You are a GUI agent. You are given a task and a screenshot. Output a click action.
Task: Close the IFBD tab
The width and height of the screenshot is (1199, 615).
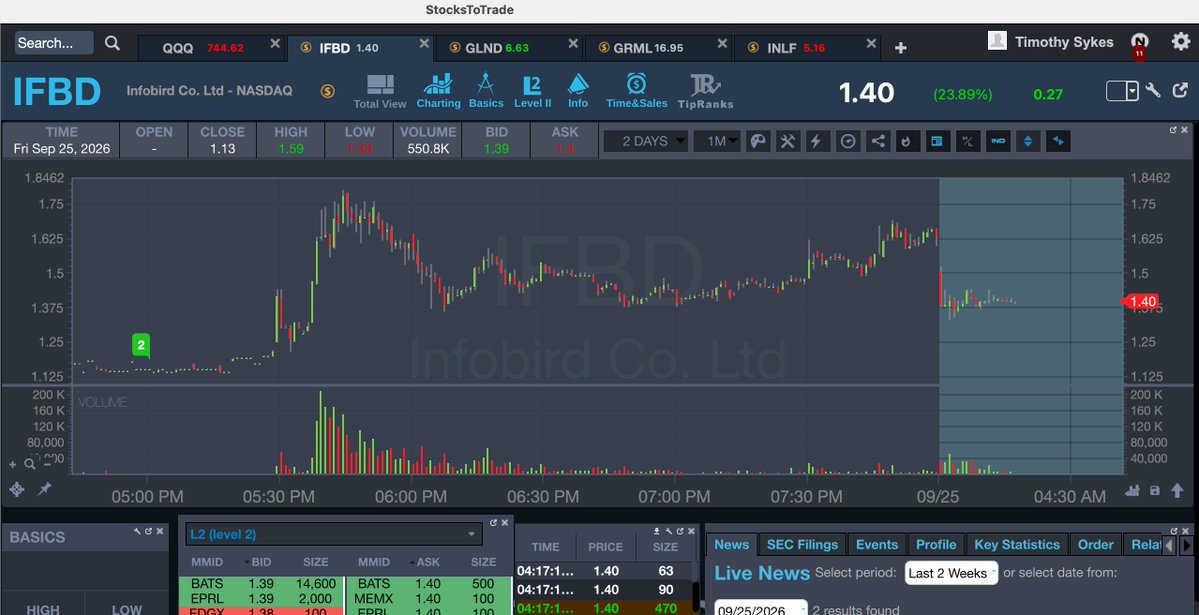(424, 44)
